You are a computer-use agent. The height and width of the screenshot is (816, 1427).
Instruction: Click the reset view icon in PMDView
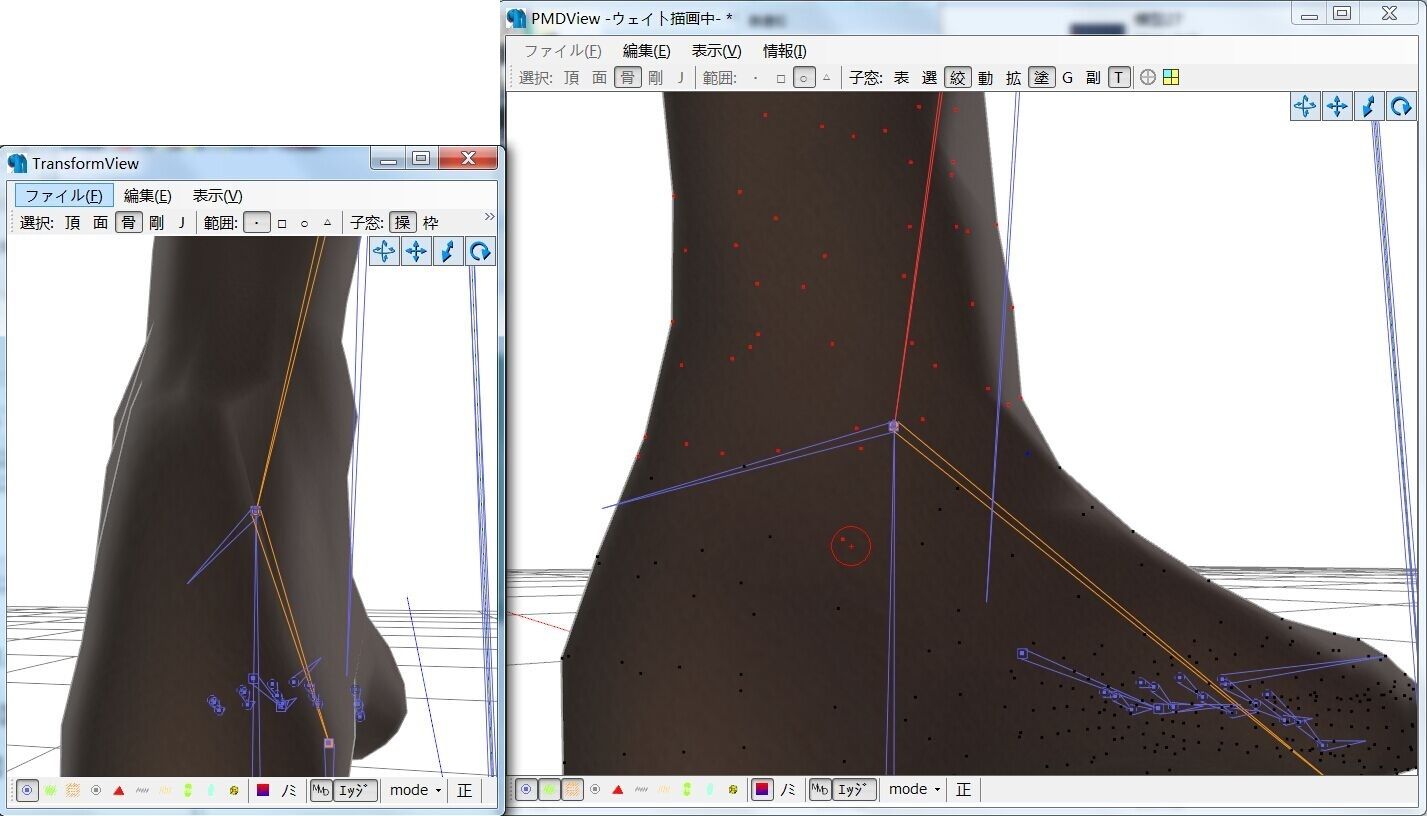click(x=1305, y=106)
